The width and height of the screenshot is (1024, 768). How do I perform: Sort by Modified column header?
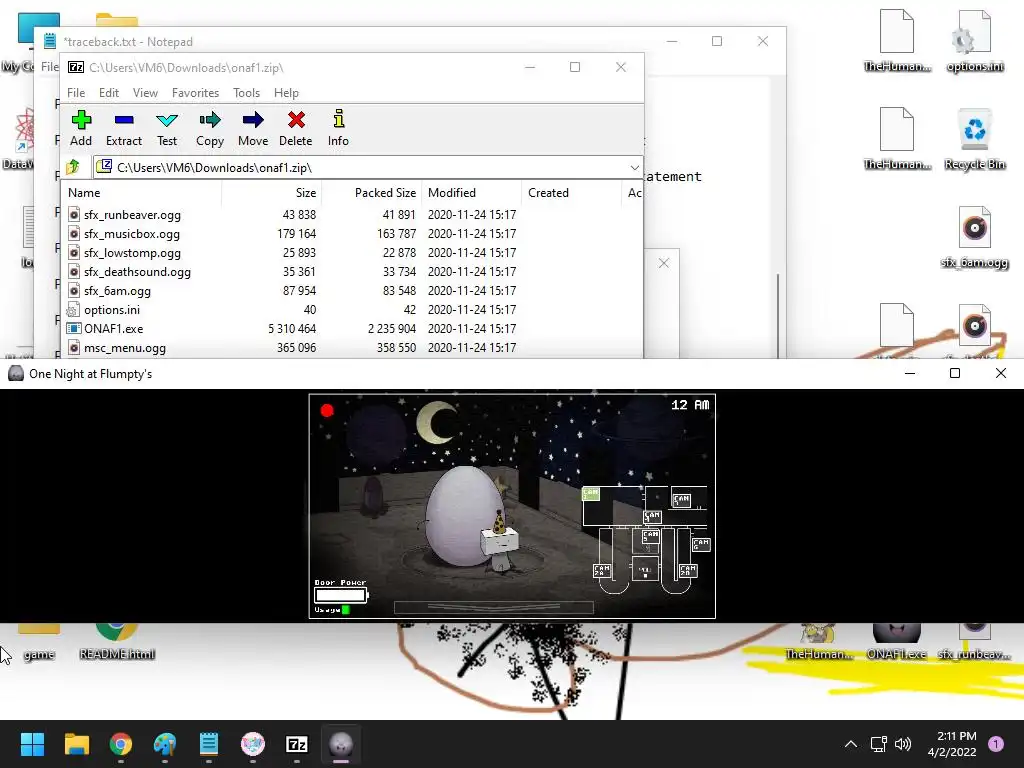[x=472, y=193]
